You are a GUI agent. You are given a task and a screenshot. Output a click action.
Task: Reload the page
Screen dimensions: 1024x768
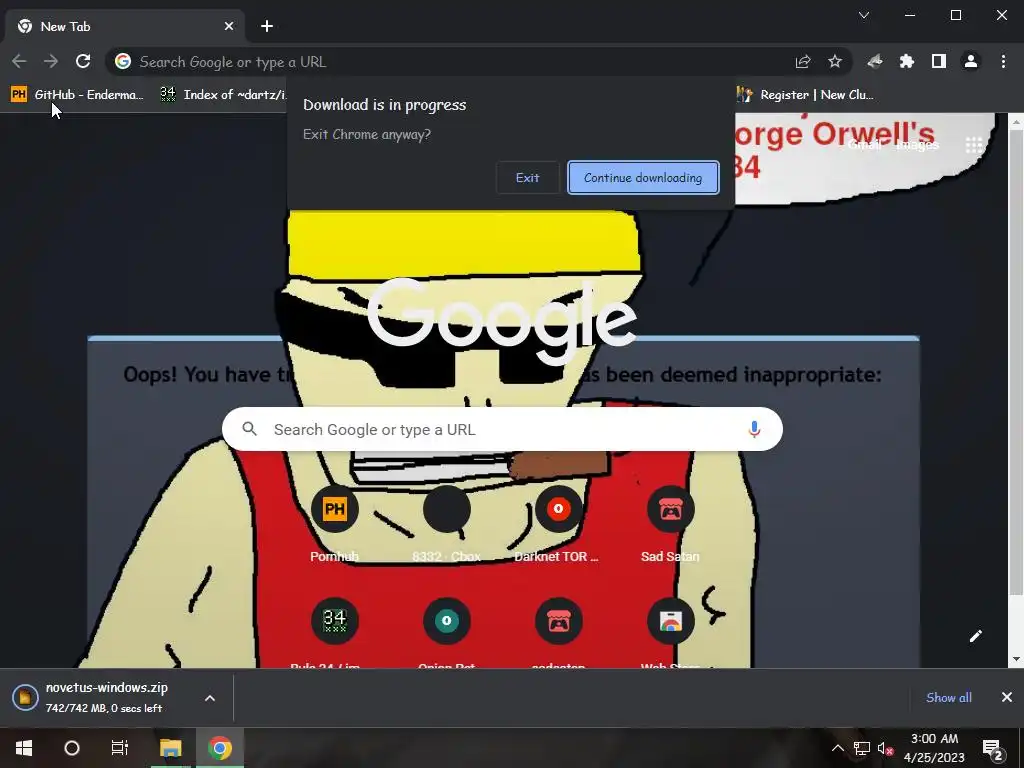coord(83,61)
